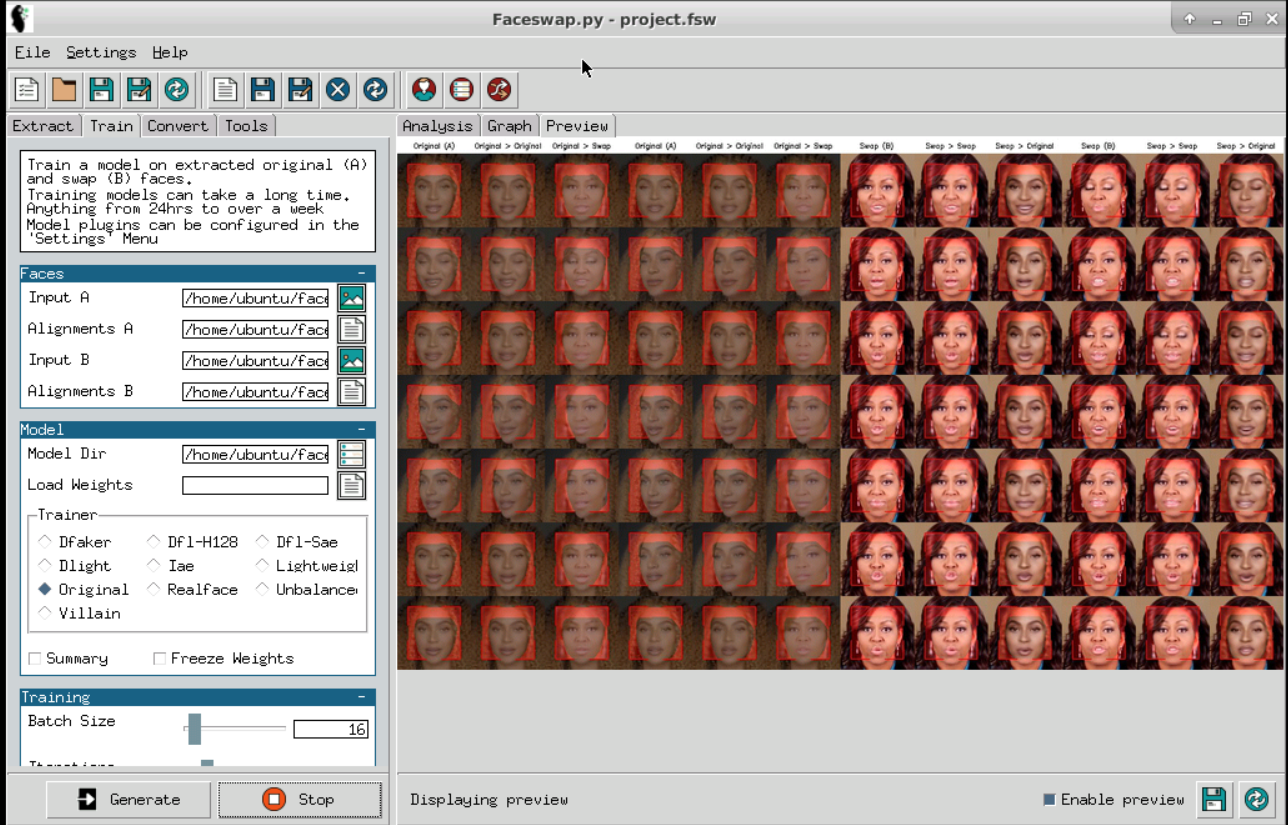Screen dimensions: 1288x825
Task: Collapse the Training section
Action: 361,698
